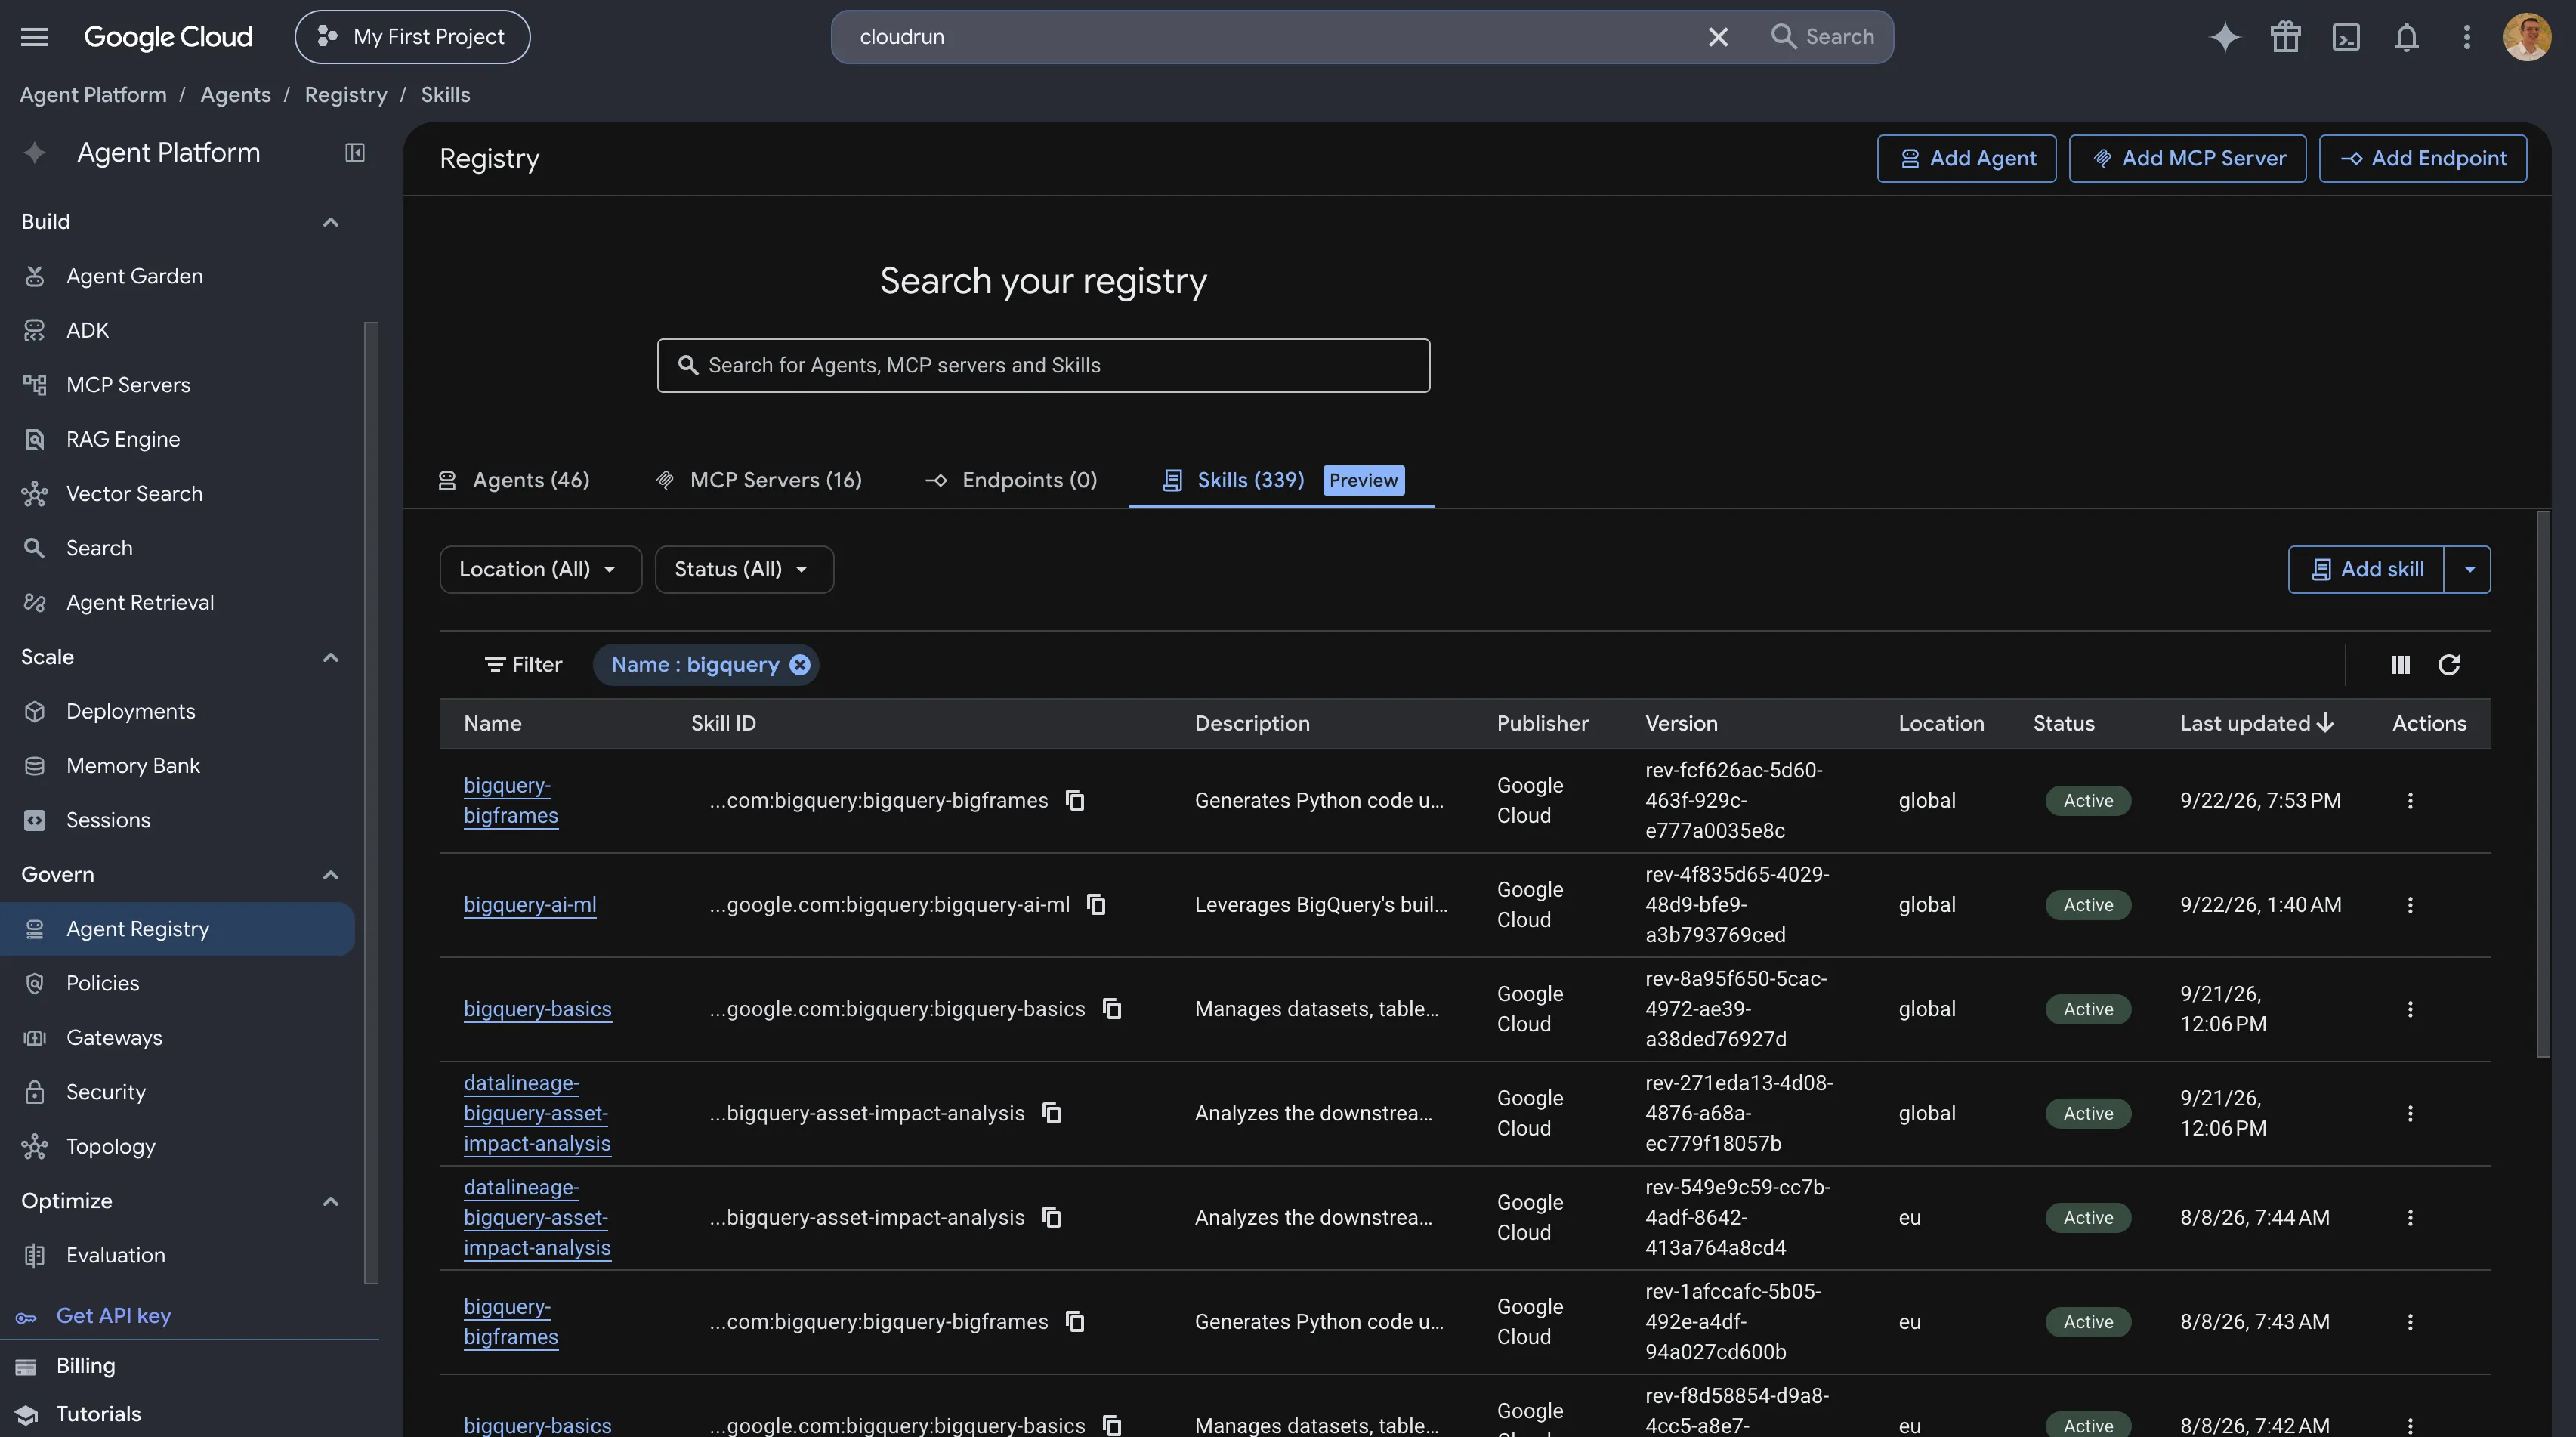The width and height of the screenshot is (2576, 1437).
Task: Clear the cloudrun search text
Action: pos(1718,37)
